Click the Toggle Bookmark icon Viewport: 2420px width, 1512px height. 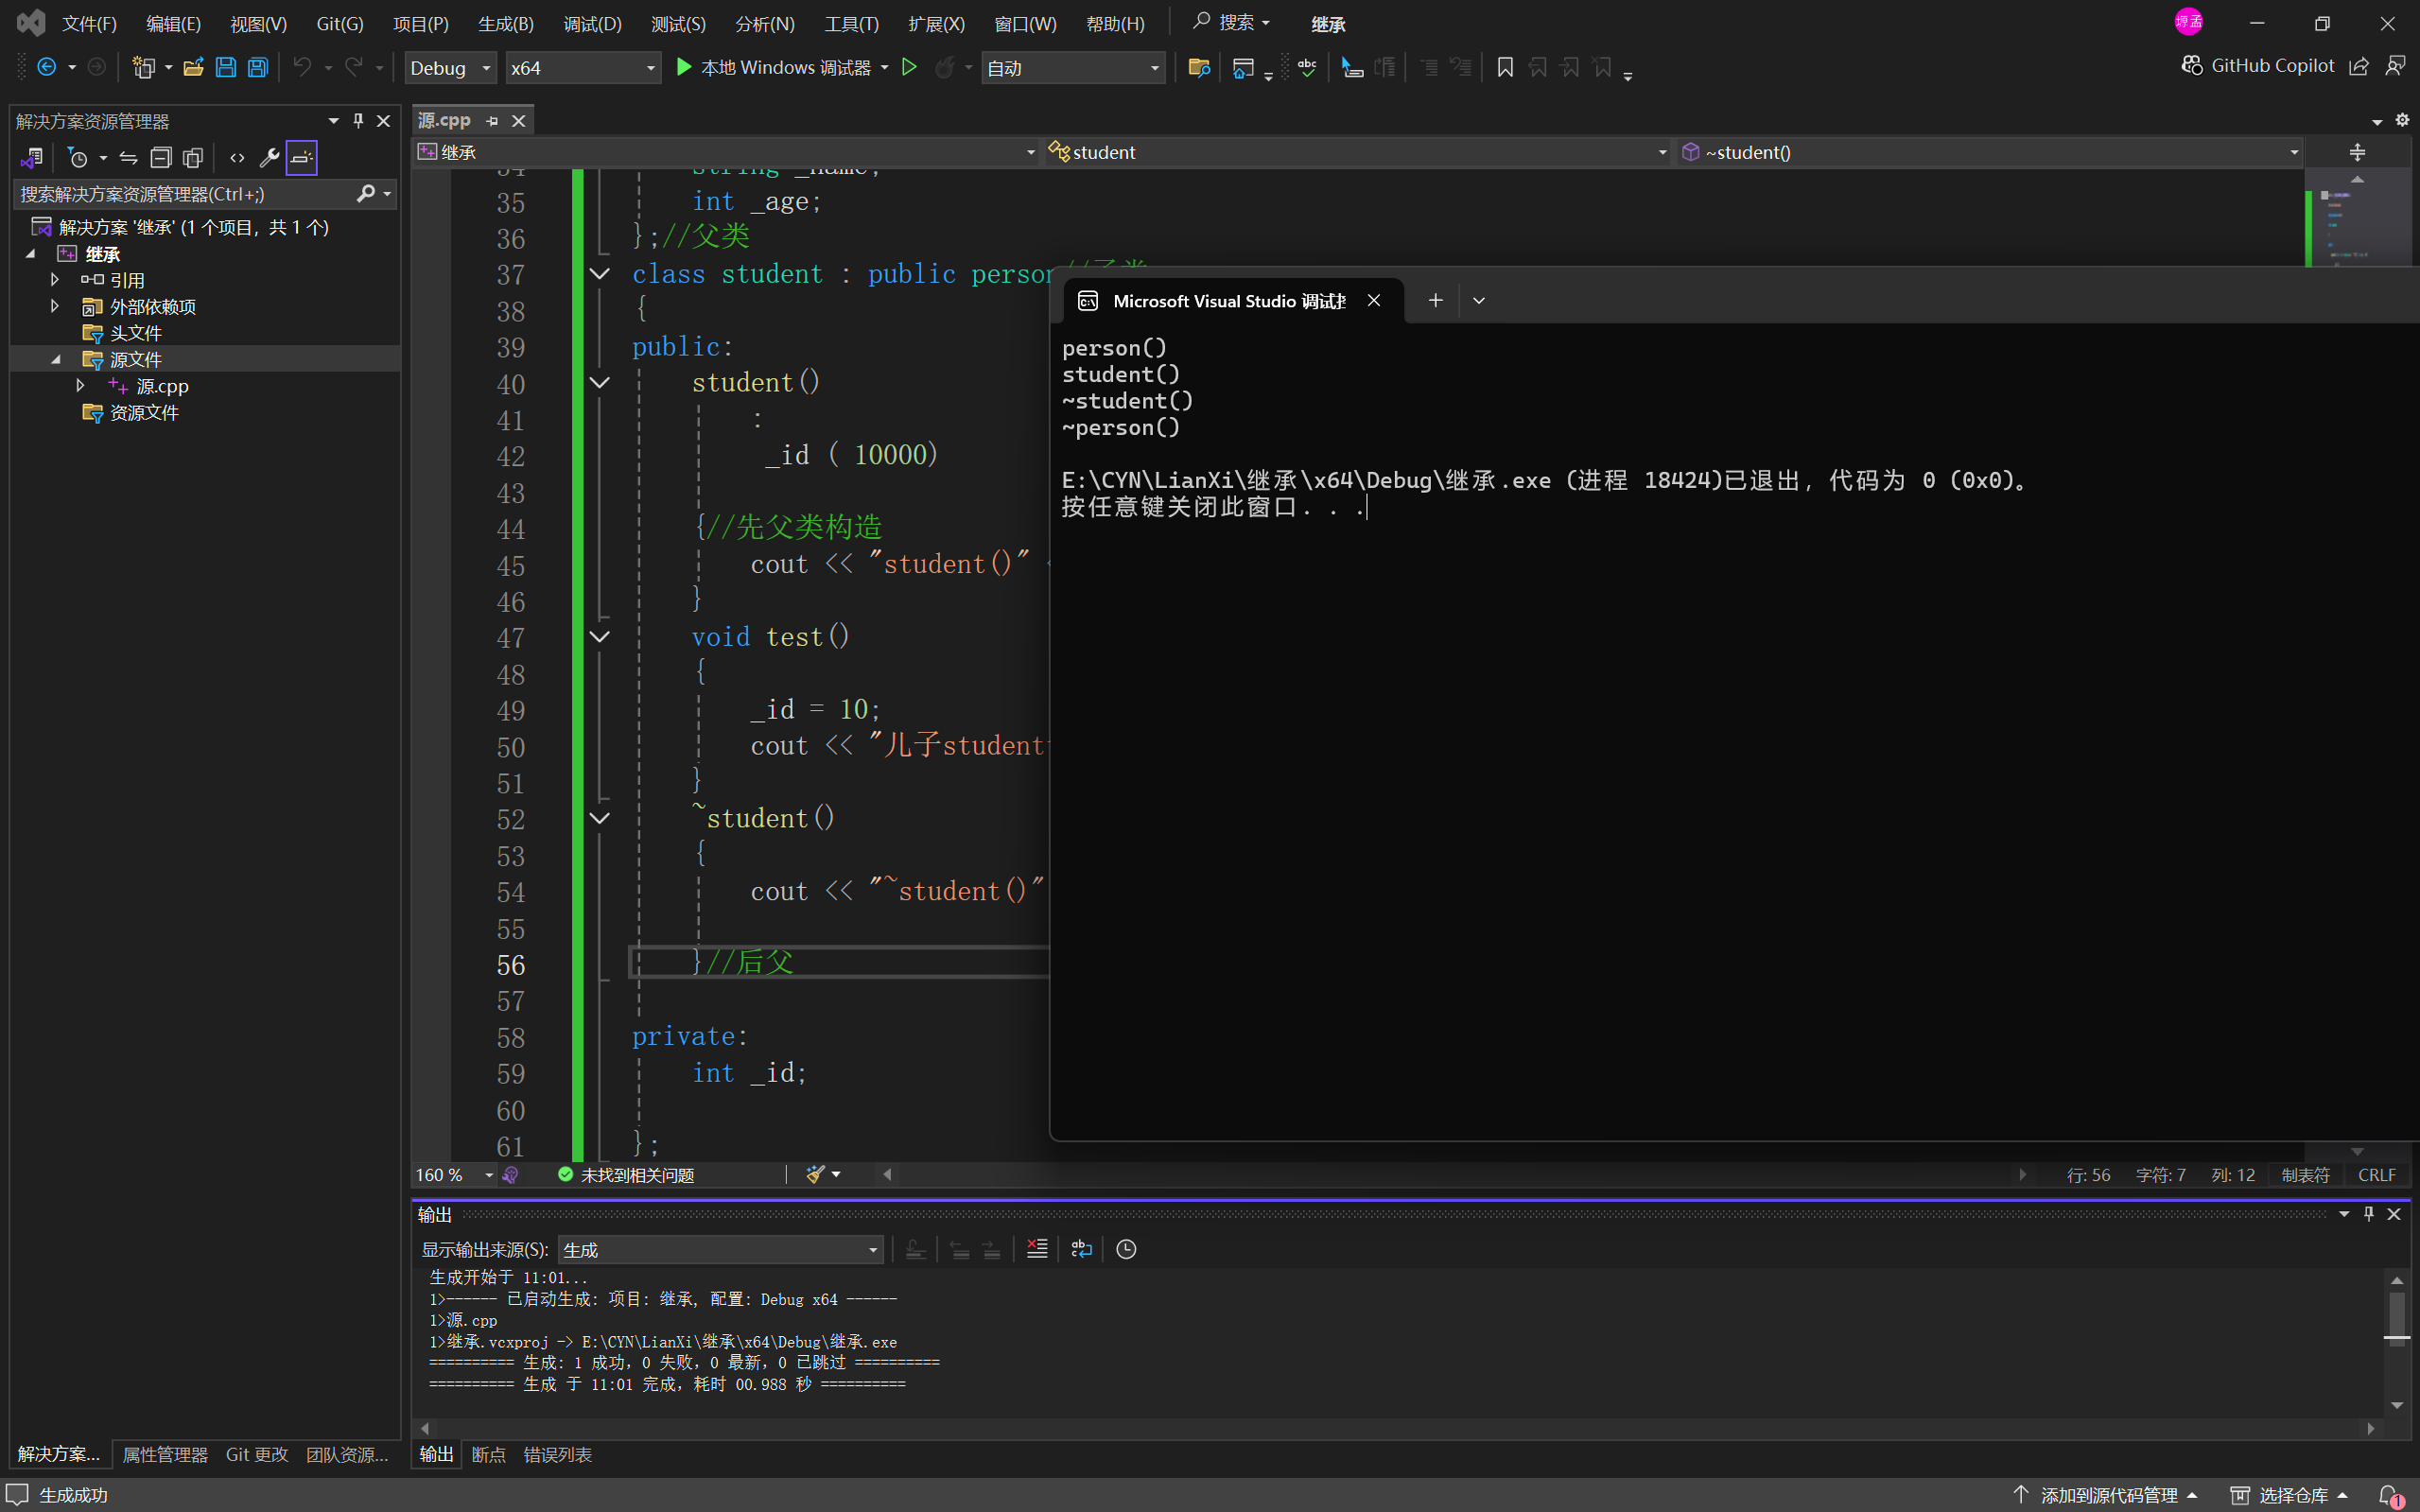coord(1504,68)
